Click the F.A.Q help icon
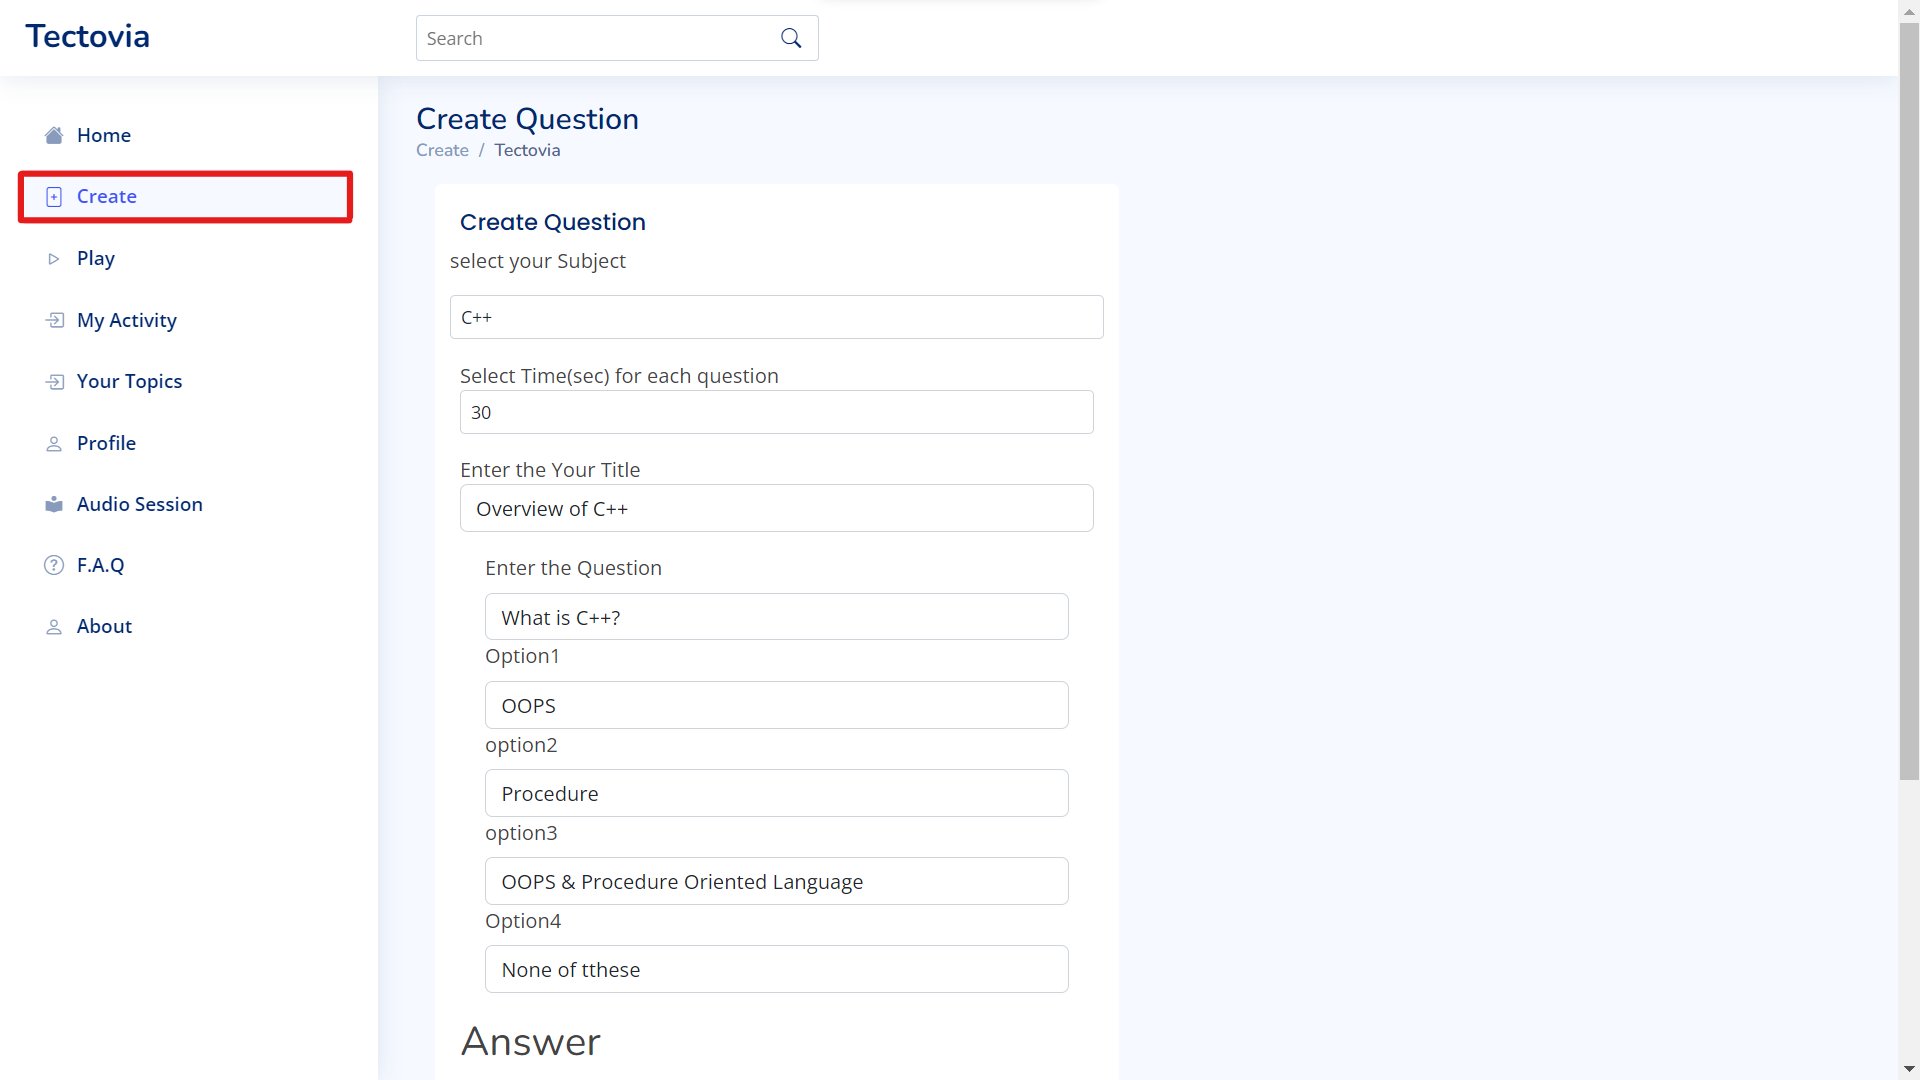Viewport: 1920px width, 1080px height. tap(53, 564)
